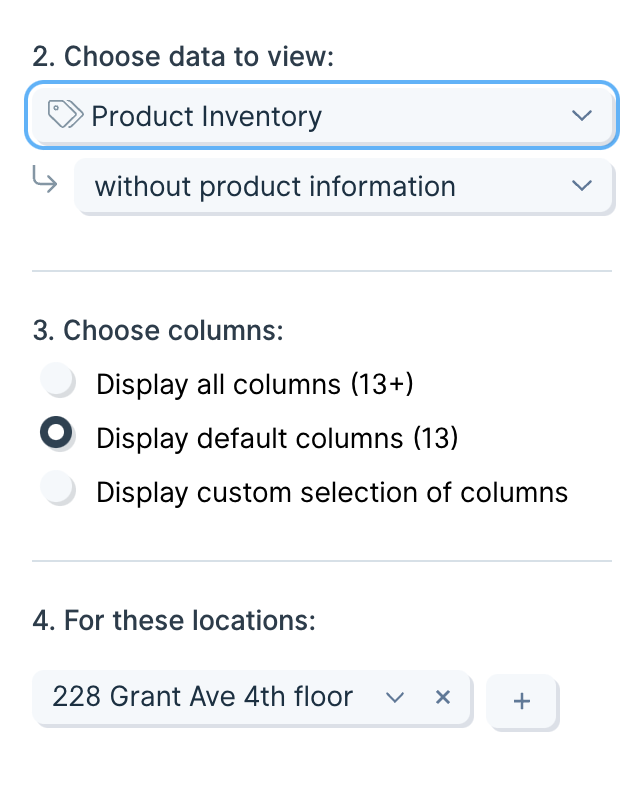Select the 'Display all columns' radio button
The image size is (642, 796).
[57, 379]
